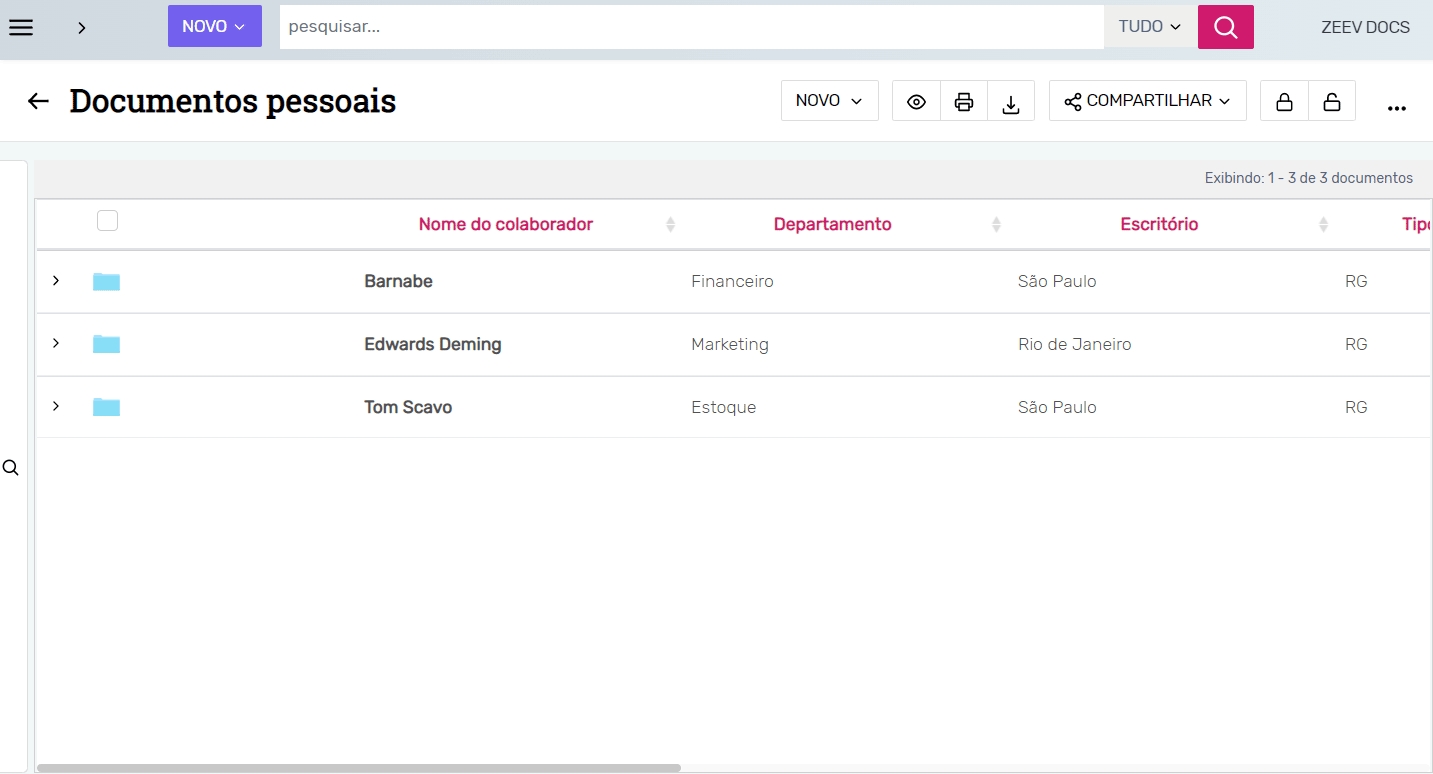Expand the Tom Scavo row
1433x774 pixels.
[x=56, y=406]
